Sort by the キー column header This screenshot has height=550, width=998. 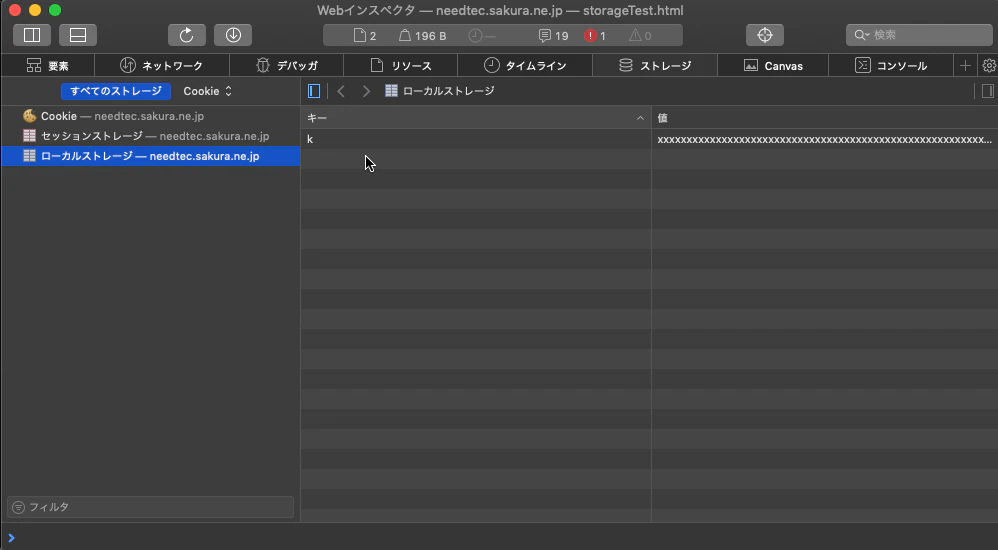coord(476,118)
